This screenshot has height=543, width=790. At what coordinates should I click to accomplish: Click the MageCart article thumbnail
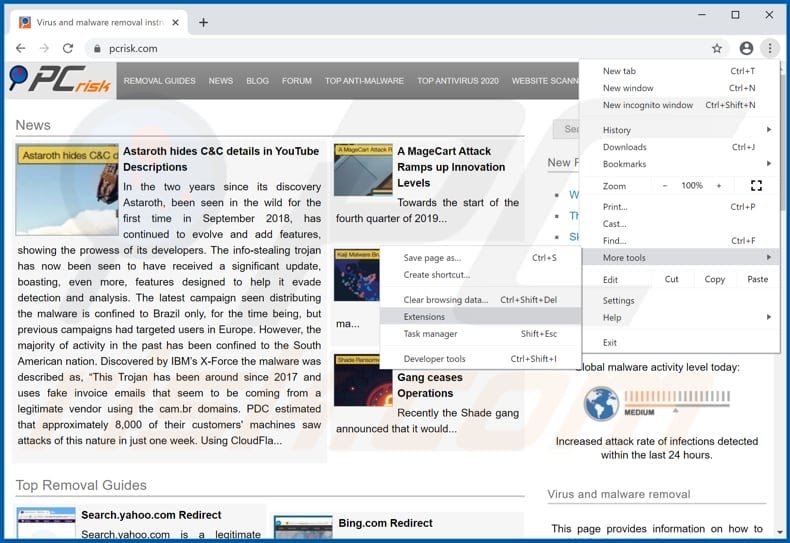point(363,170)
